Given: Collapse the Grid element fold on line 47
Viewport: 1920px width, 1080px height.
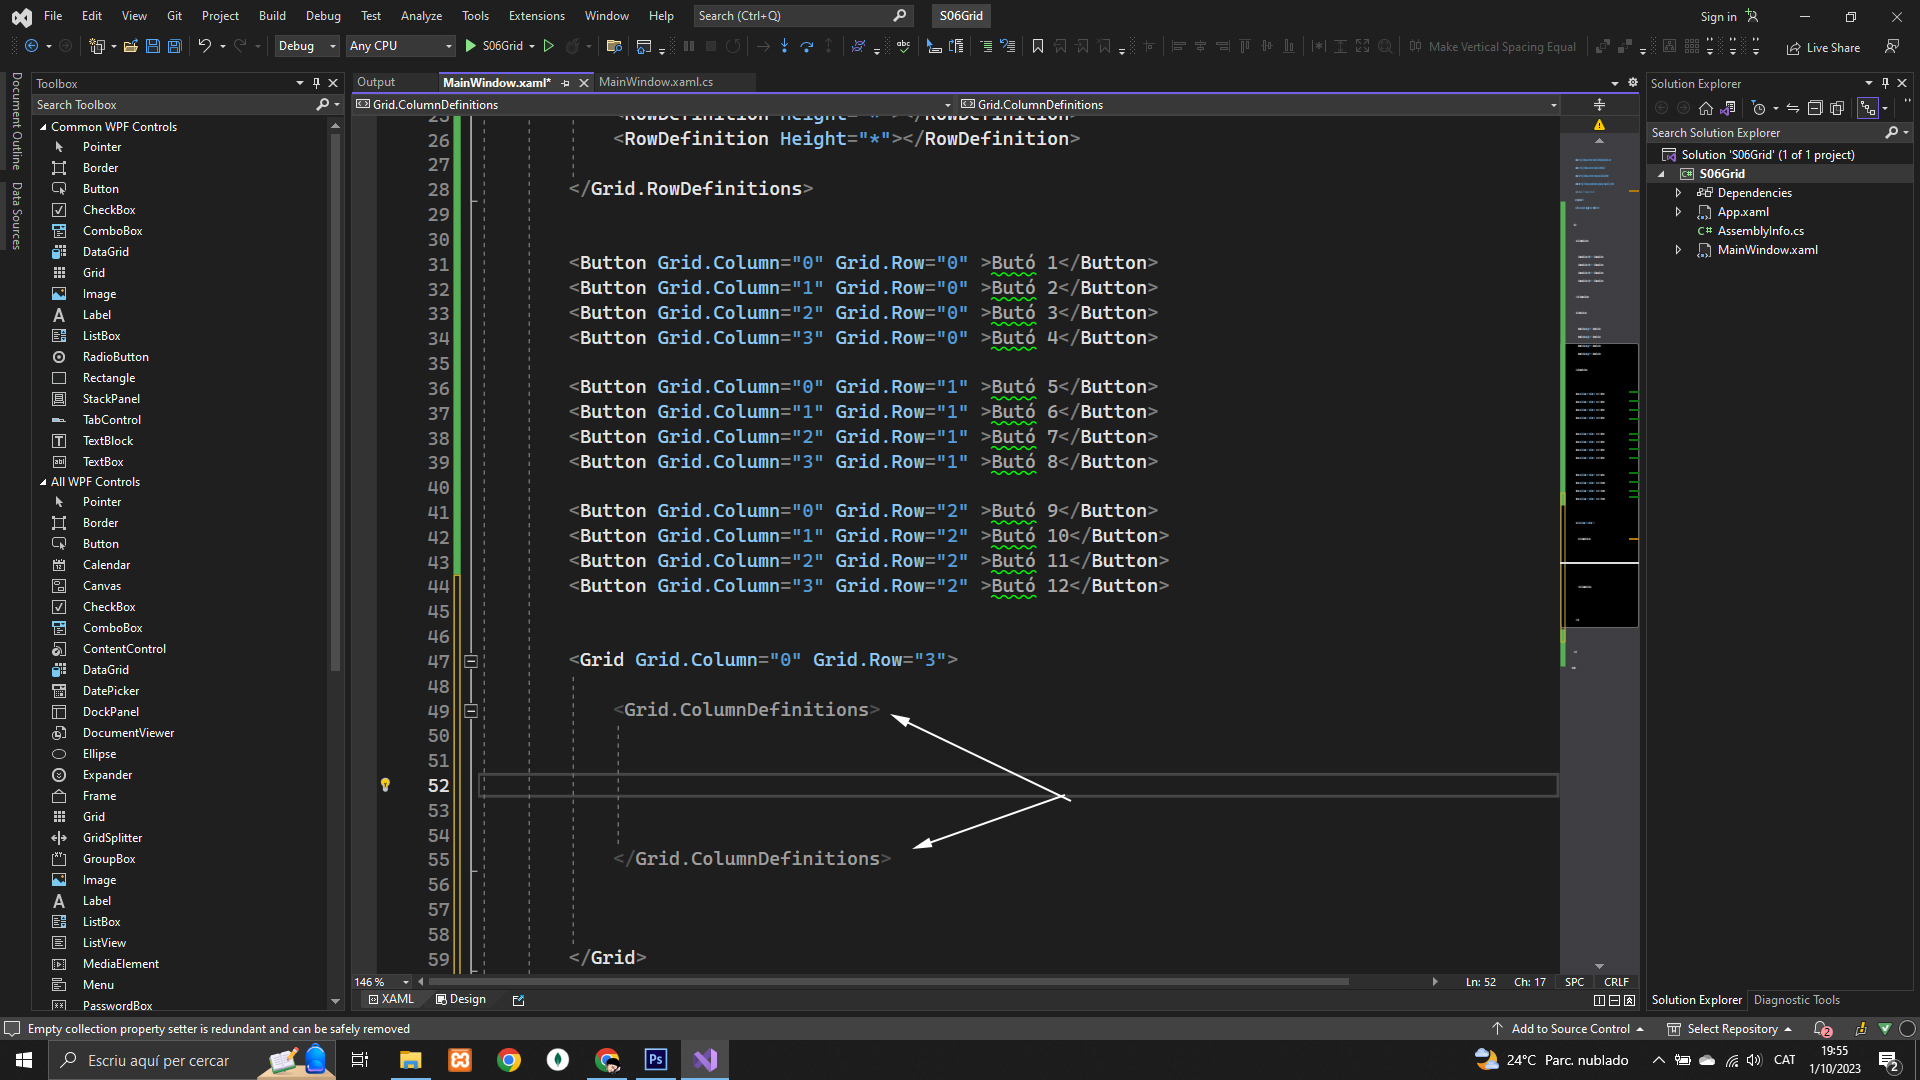Looking at the screenshot, I should [471, 661].
